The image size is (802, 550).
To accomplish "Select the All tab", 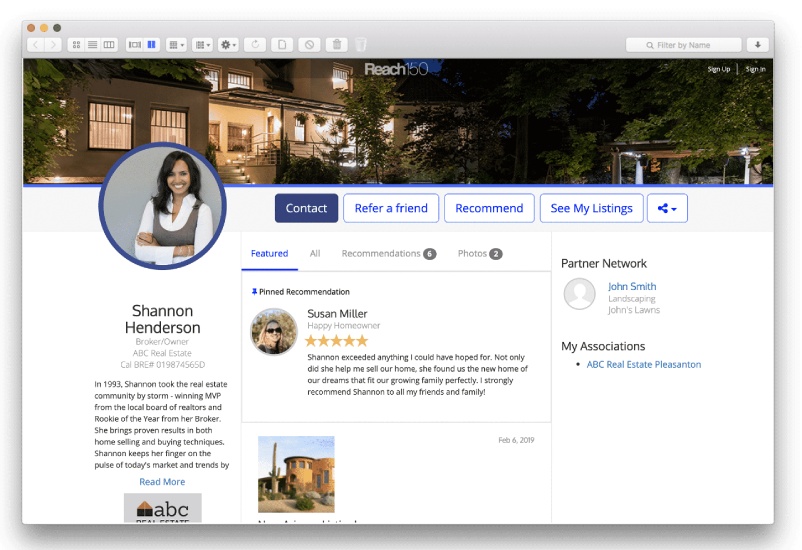I will pyautogui.click(x=315, y=254).
